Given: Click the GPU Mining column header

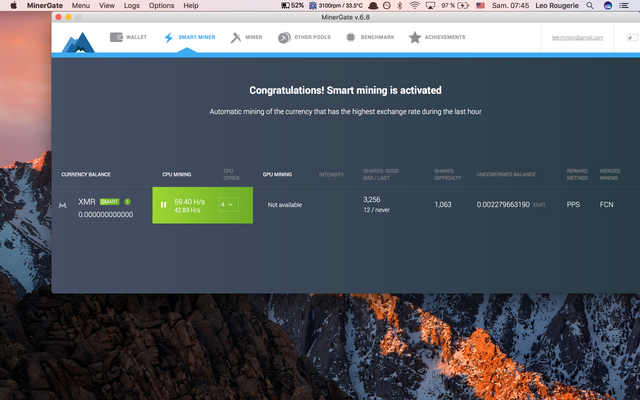Looking at the screenshot, I should (278, 174).
